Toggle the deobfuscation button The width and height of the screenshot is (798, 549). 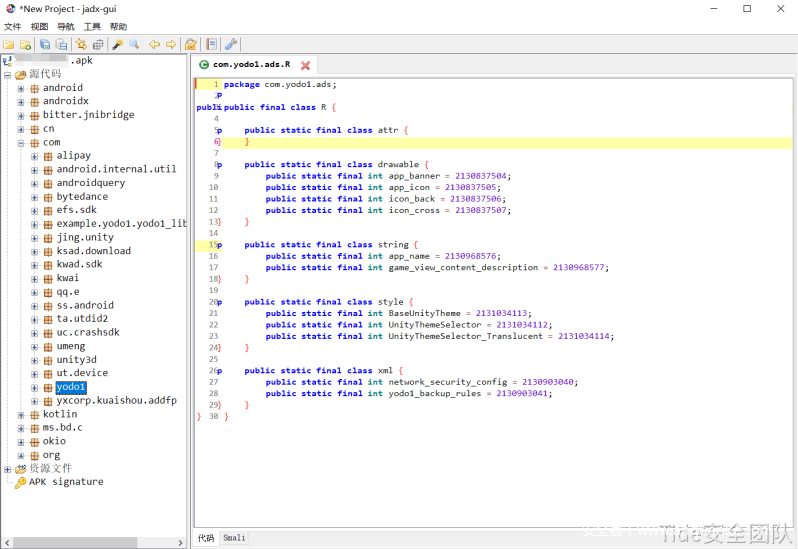pyautogui.click(x=190, y=44)
